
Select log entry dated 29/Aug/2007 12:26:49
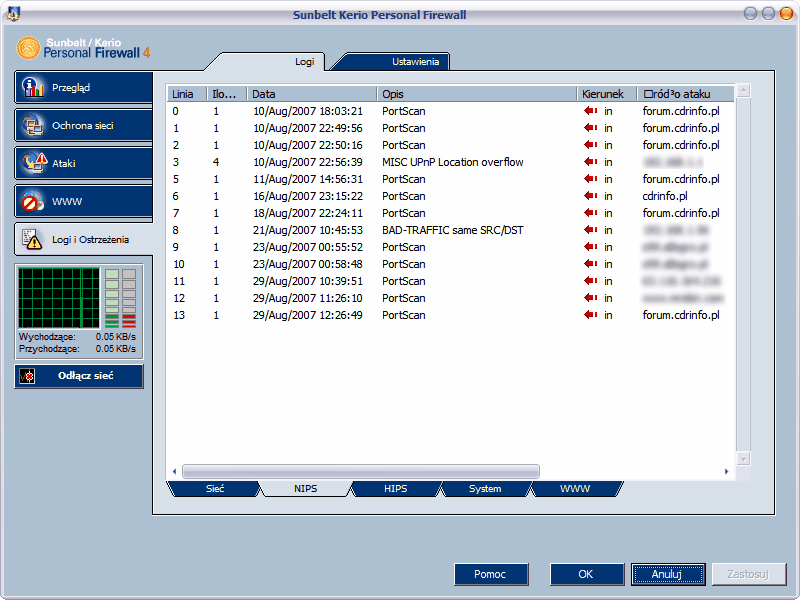[451, 315]
